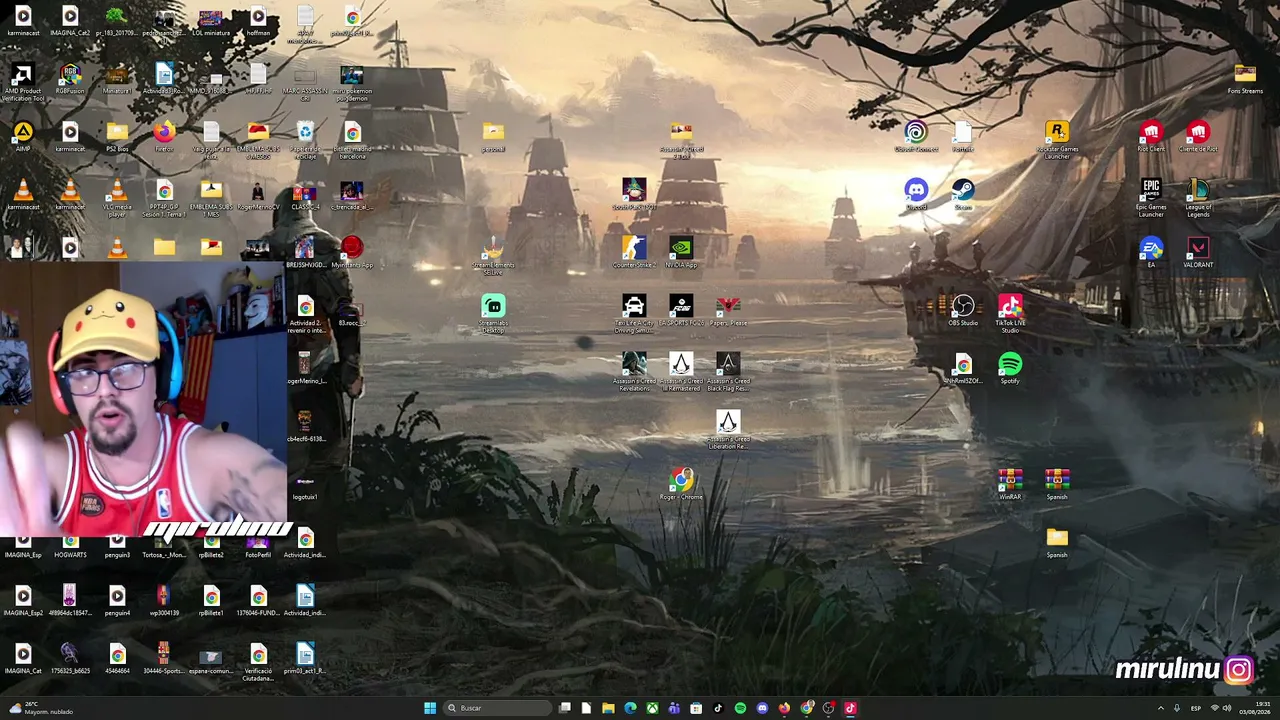Viewport: 1280px width, 720px height.
Task: Show hidden system tray icons
Action: point(1160,708)
